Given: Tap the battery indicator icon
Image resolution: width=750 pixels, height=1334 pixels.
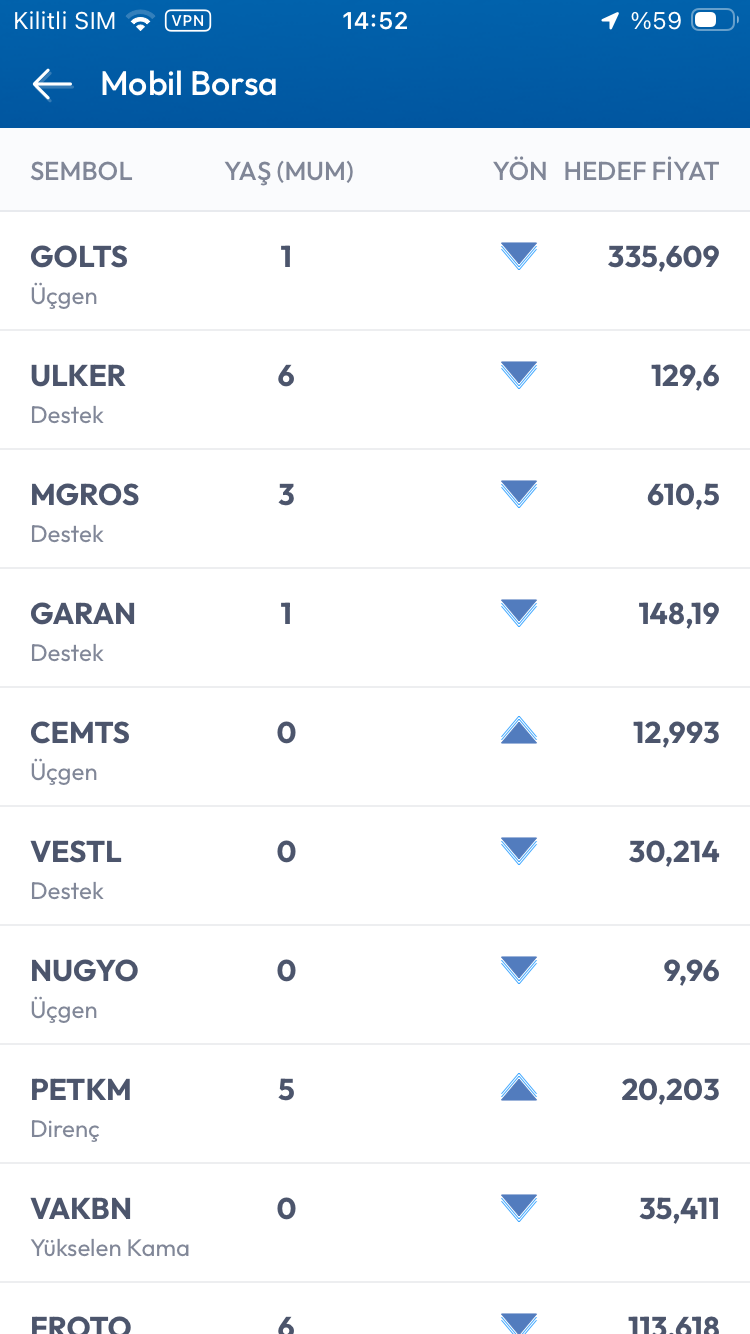Looking at the screenshot, I should click(x=713, y=21).
